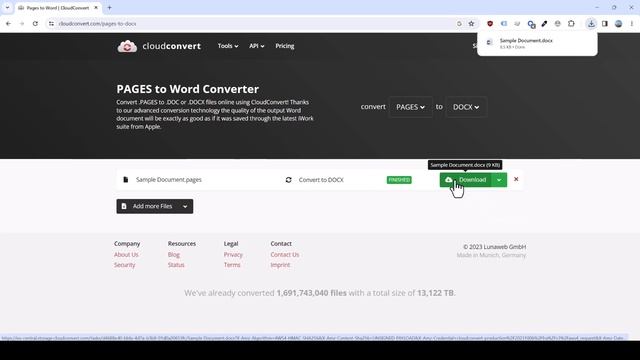Screen dimensions: 640x360
Task: Open the extensions puzzle-piece icon
Action: pos(571,24)
